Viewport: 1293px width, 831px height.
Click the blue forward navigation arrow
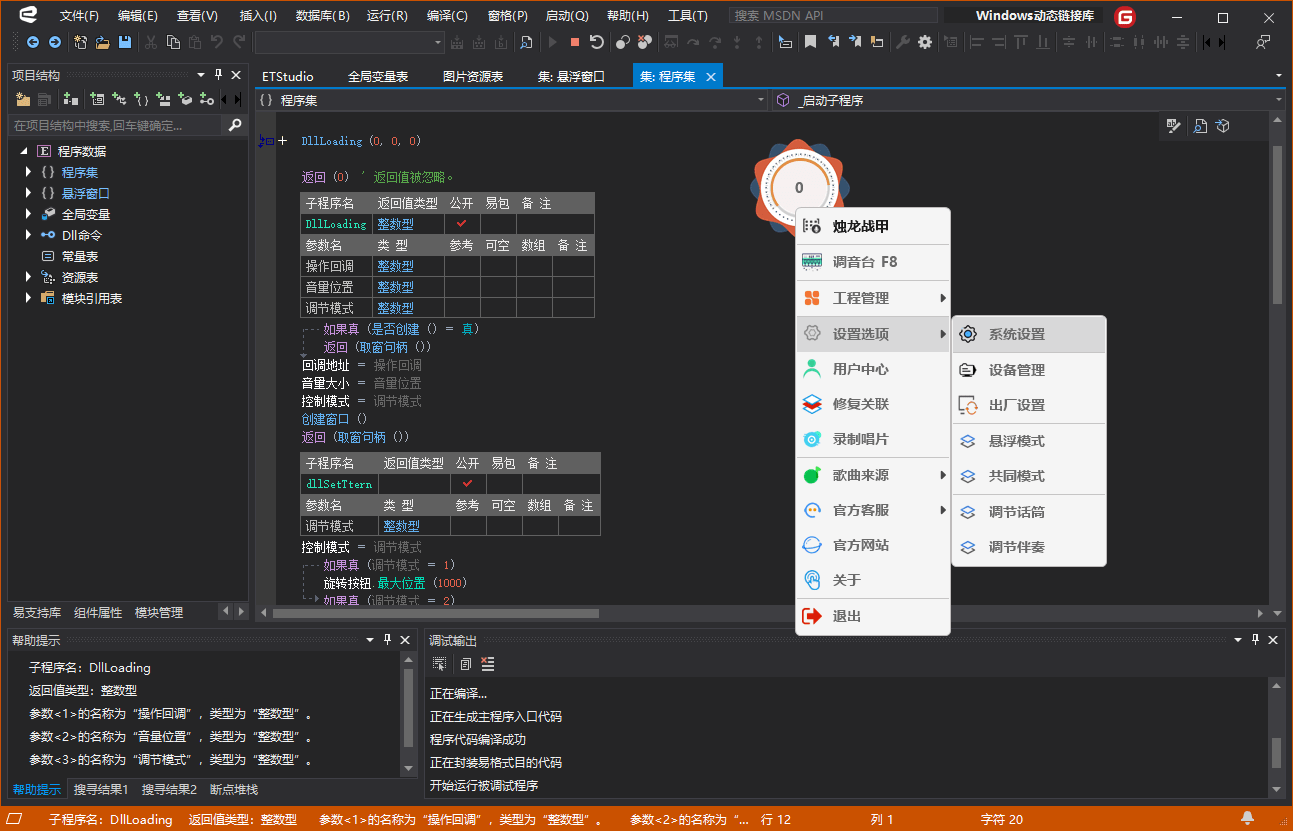(54, 42)
